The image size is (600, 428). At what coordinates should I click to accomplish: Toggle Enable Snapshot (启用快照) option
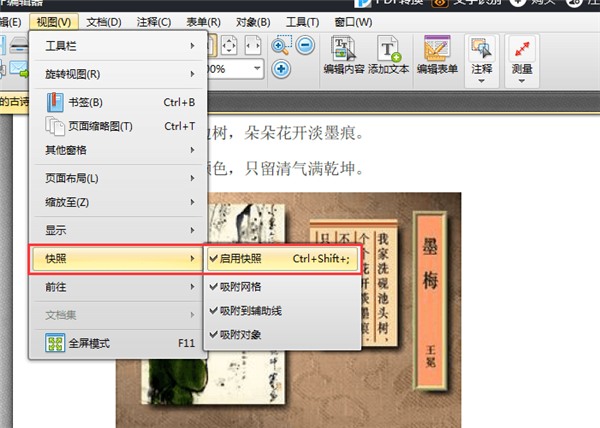click(282, 259)
